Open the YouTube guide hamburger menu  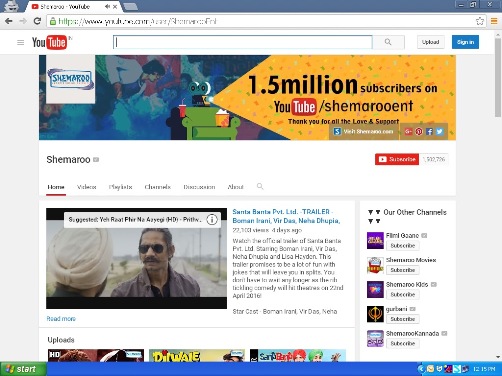pos(20,43)
